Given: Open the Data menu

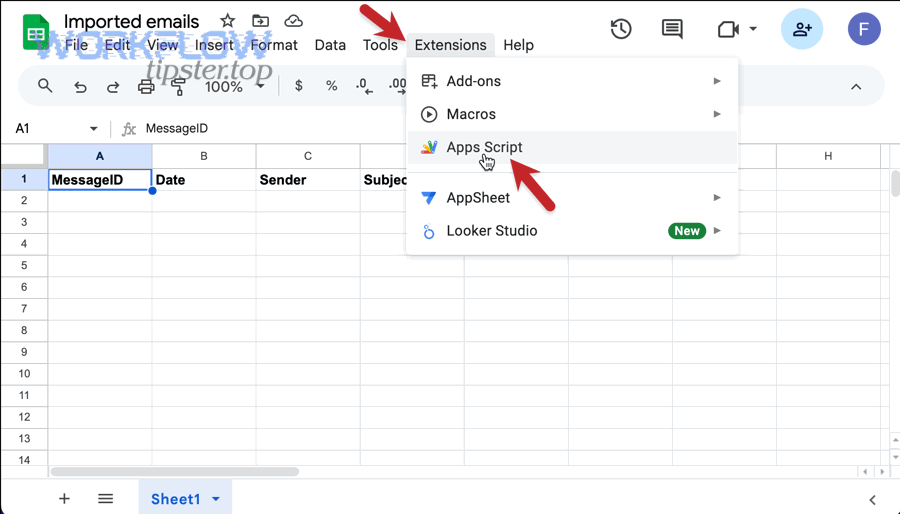Looking at the screenshot, I should point(330,45).
